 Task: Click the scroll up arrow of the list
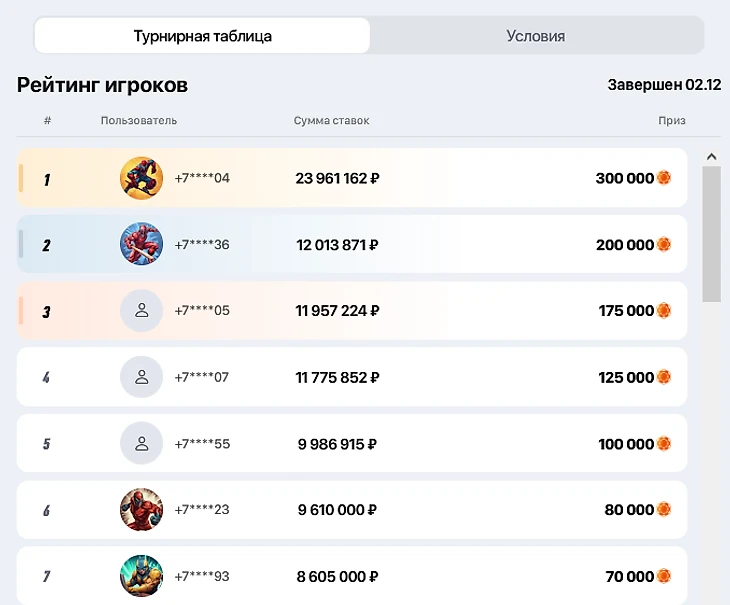[x=711, y=157]
